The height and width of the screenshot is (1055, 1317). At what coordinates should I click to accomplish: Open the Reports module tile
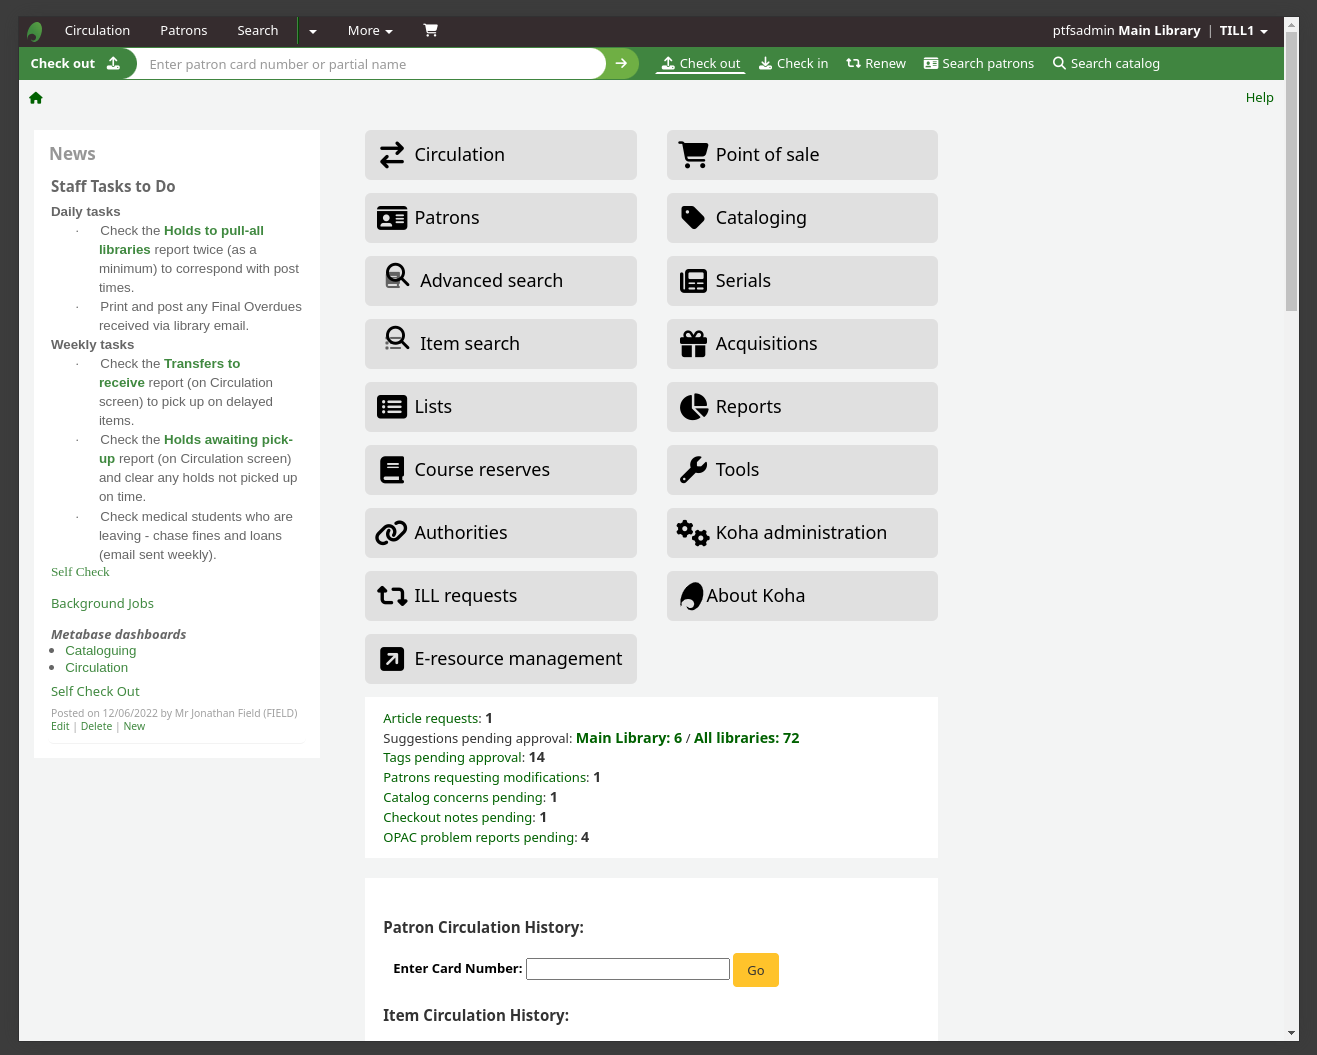[801, 407]
